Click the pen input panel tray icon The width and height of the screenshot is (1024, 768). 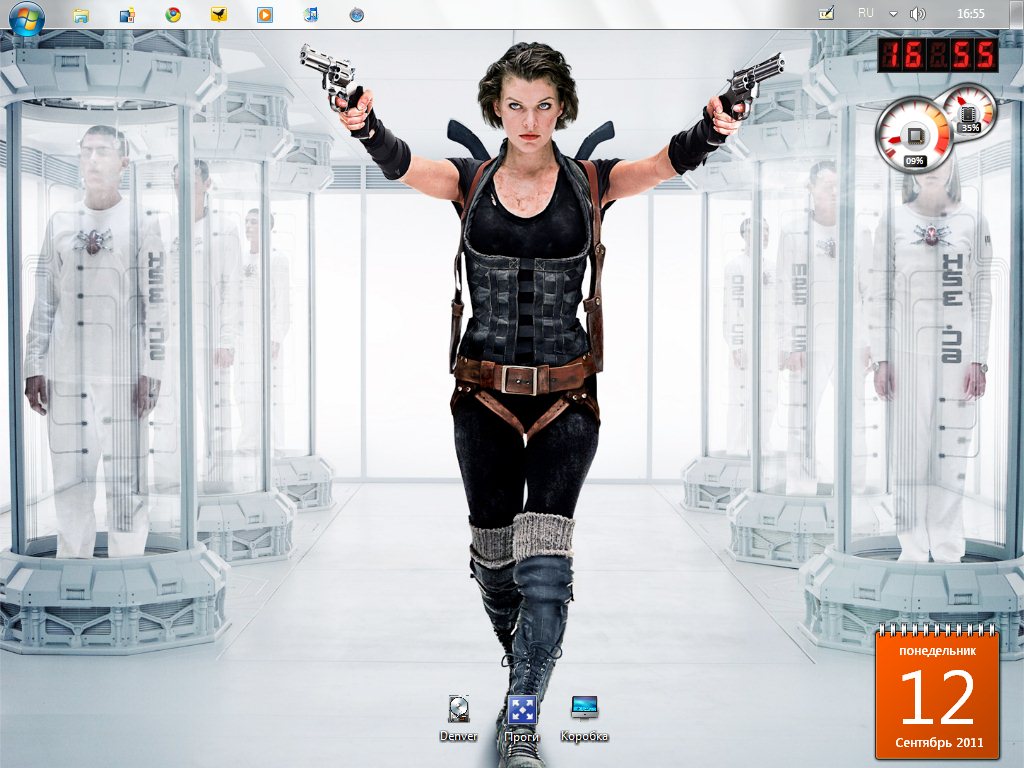(x=826, y=14)
